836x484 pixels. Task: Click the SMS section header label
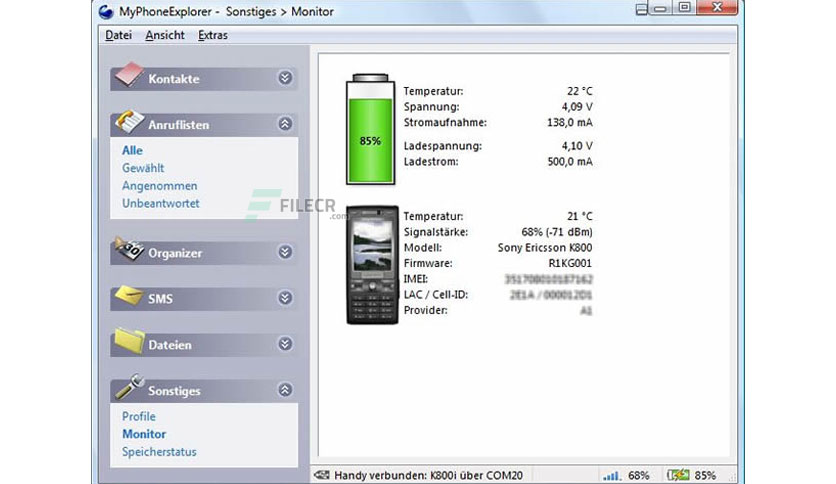(160, 299)
